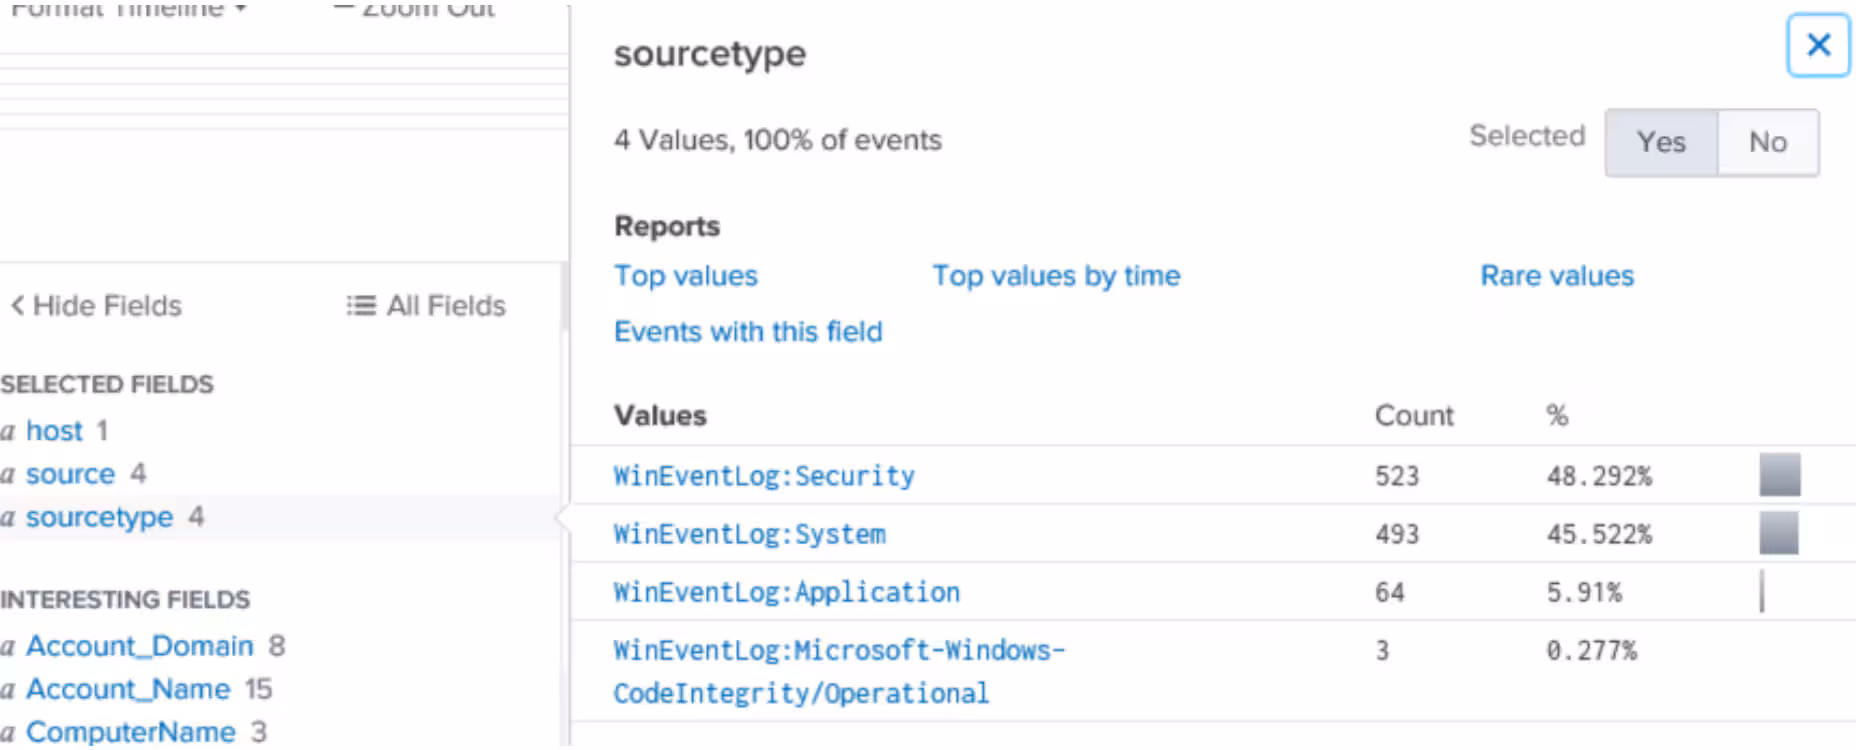The width and height of the screenshot is (1856, 750).
Task: Filter by WinEventLog:System value
Action: 749,534
